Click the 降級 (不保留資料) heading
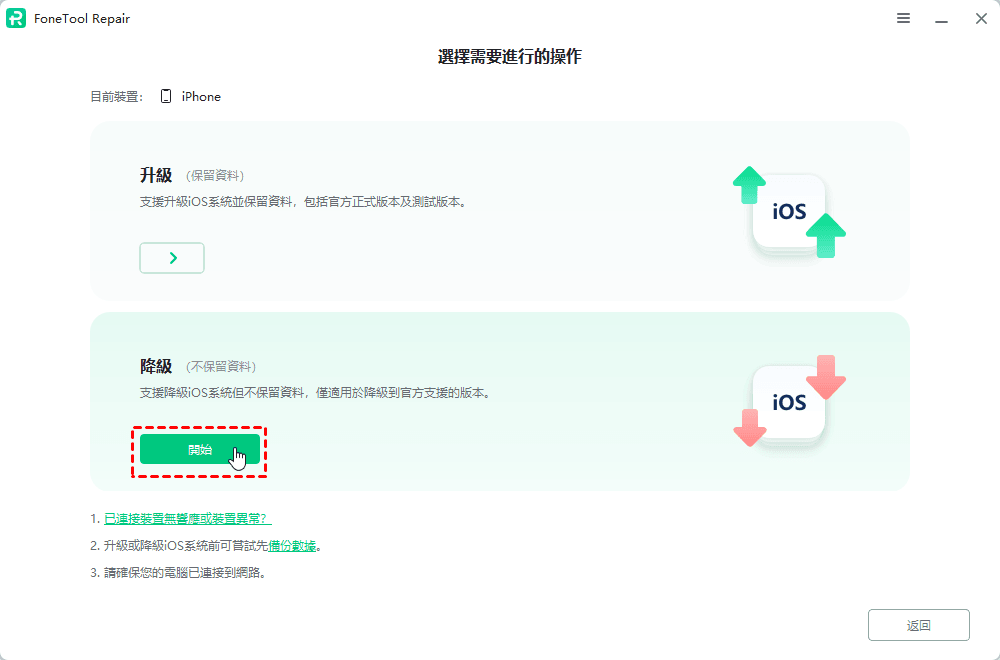This screenshot has height=660, width=1000. click(197, 367)
